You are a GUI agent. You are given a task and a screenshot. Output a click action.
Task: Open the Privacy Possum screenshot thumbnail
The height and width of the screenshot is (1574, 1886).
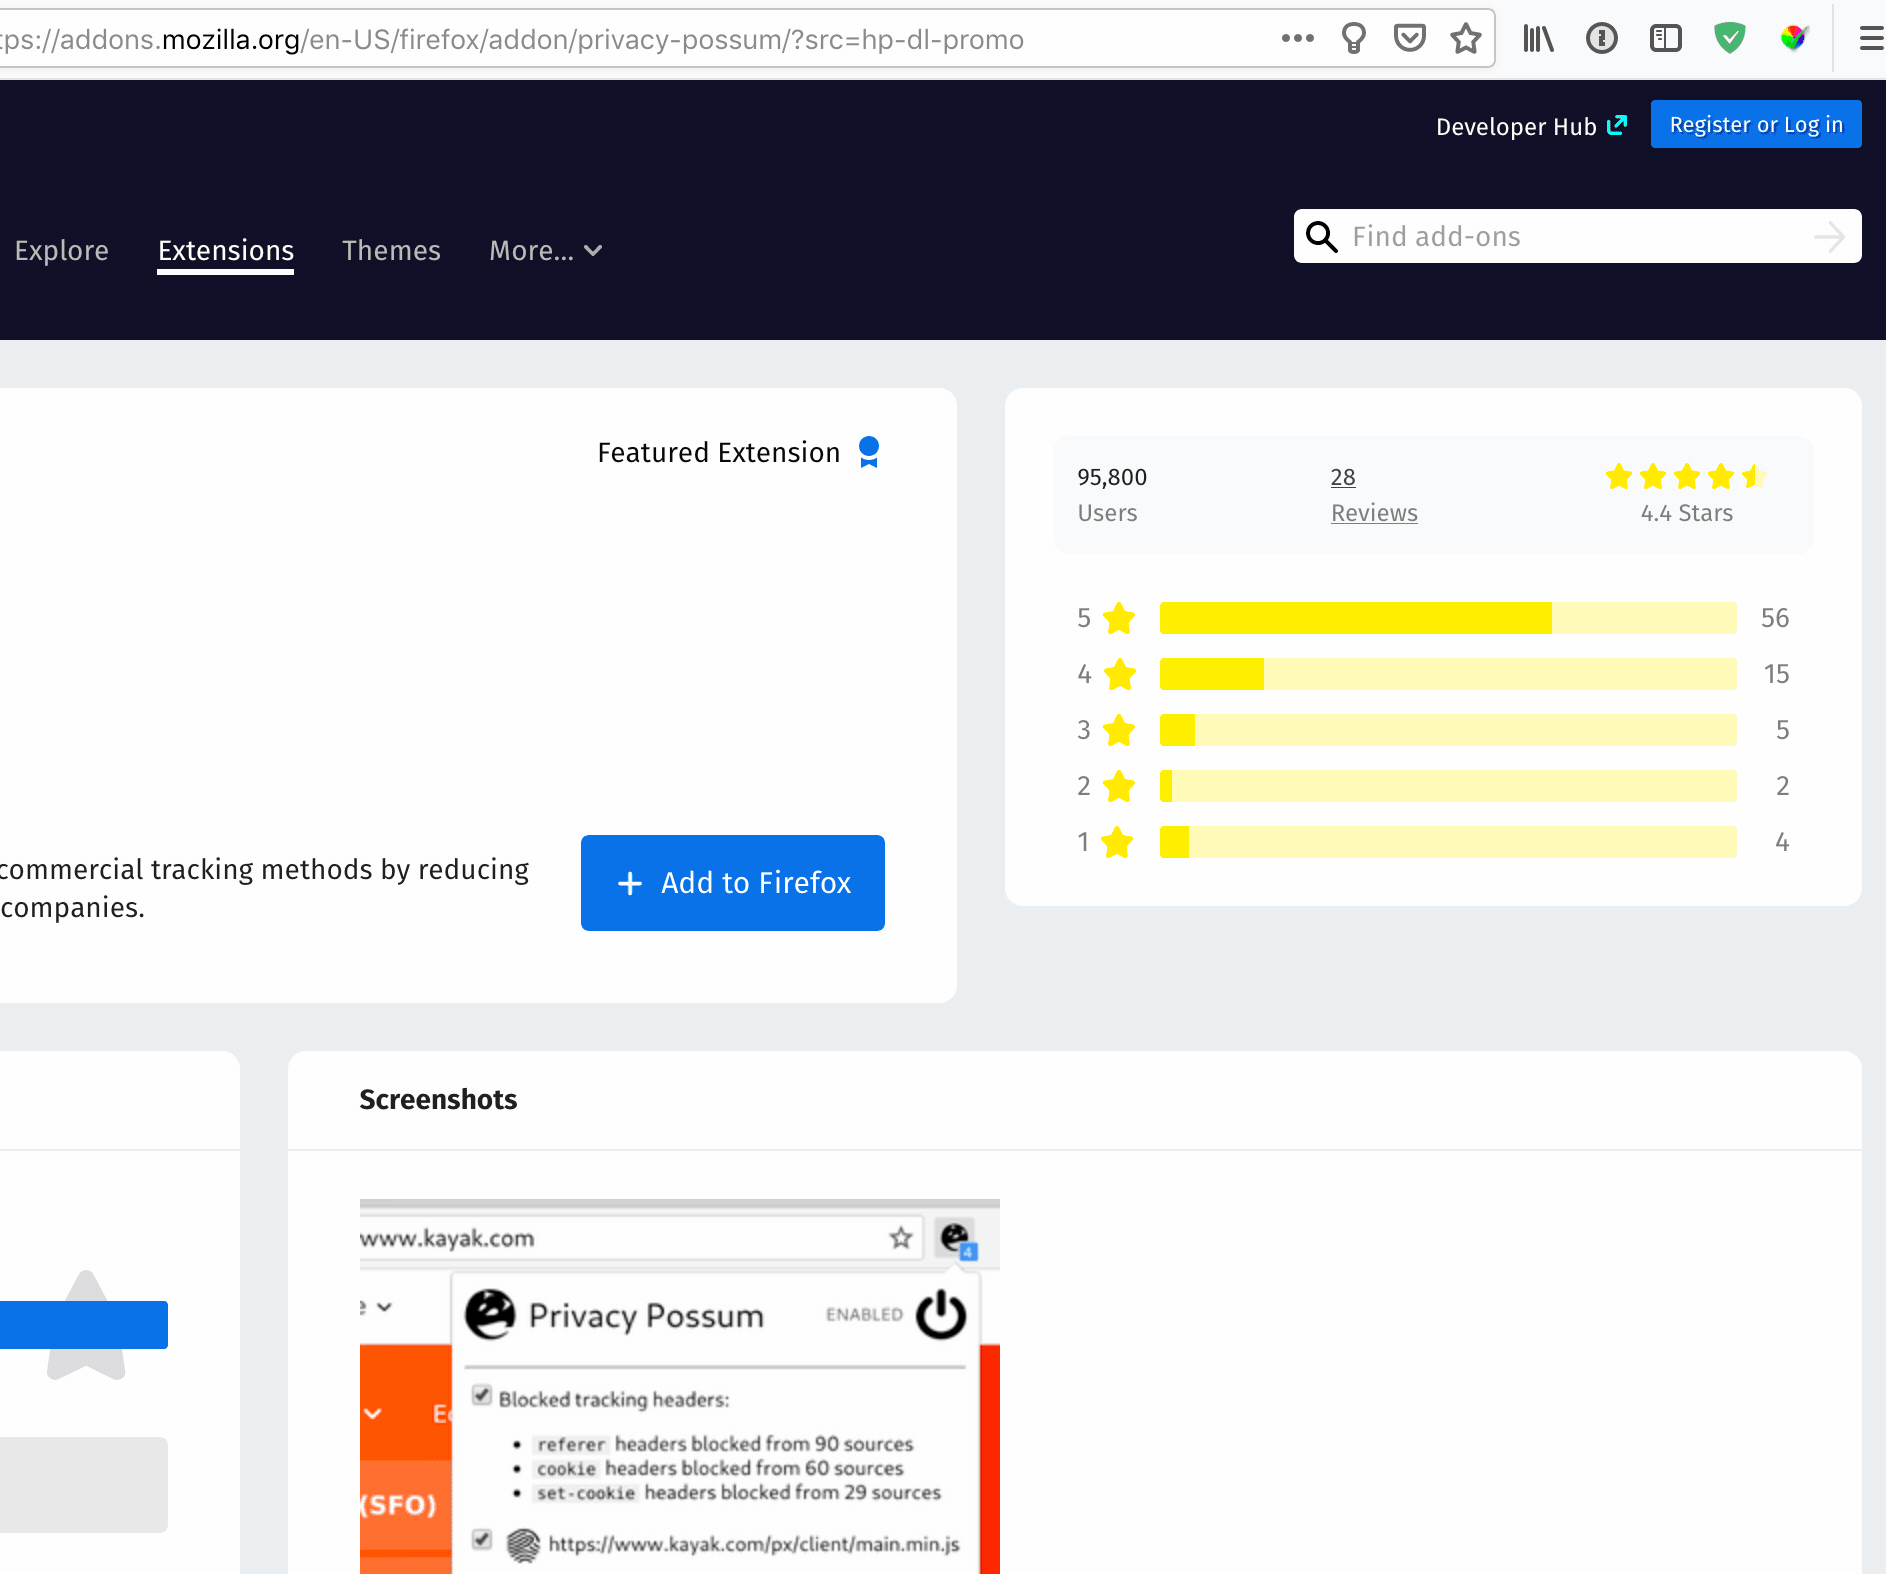tap(680, 1386)
